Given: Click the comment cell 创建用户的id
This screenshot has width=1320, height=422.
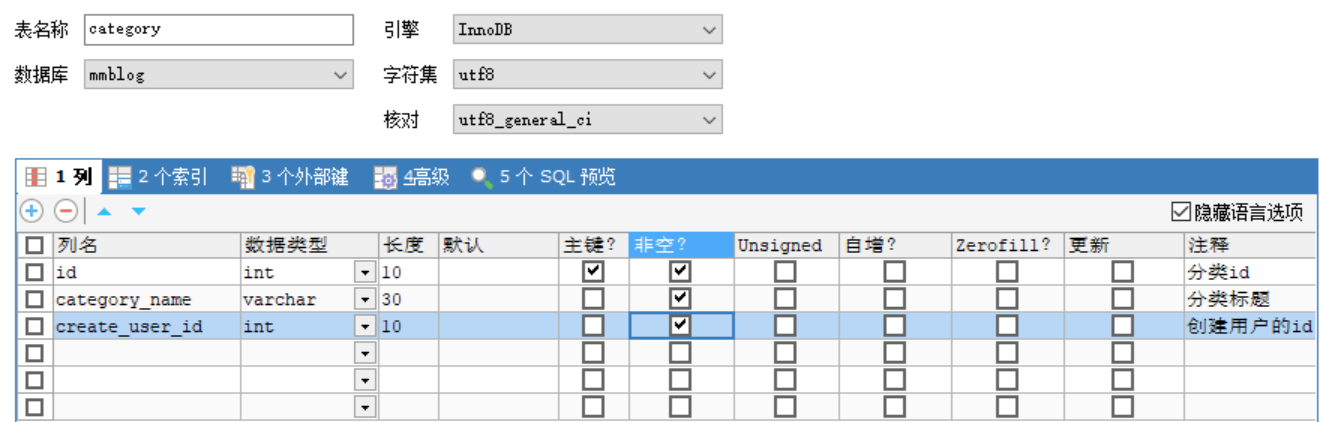Looking at the screenshot, I should [1250, 326].
